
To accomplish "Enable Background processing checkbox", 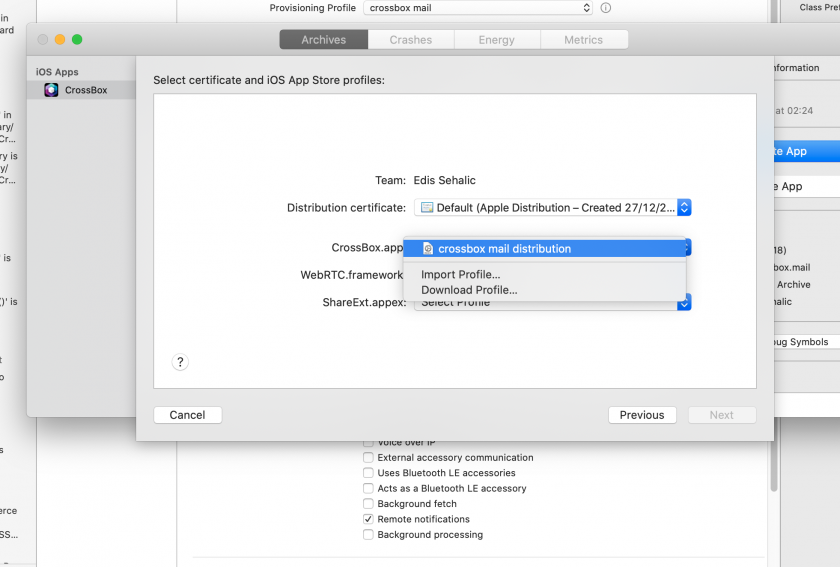I will pos(368,534).
